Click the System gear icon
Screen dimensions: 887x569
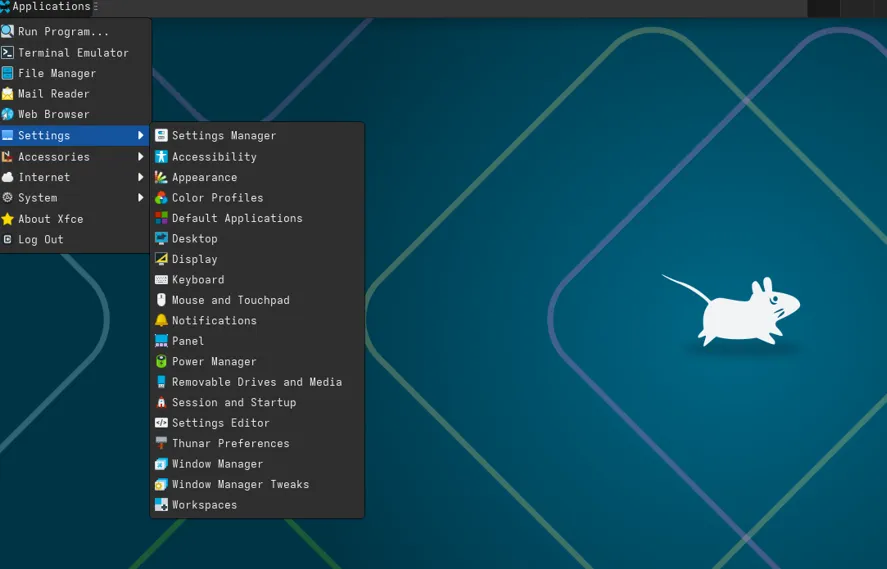(x=7, y=197)
